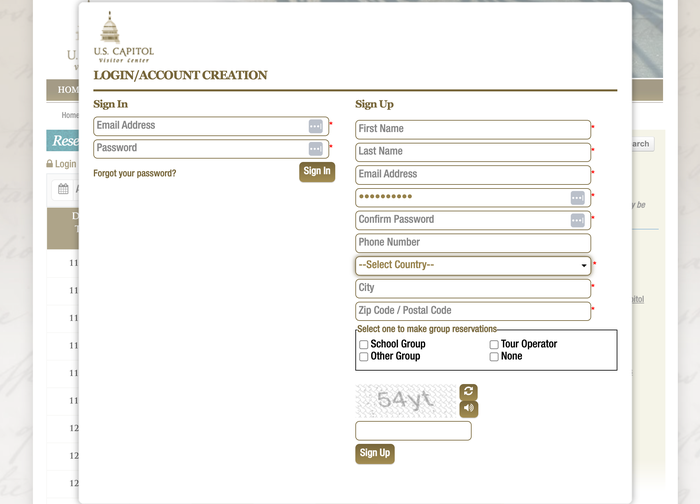Click the First Name field
The image size is (700, 504).
click(473, 129)
